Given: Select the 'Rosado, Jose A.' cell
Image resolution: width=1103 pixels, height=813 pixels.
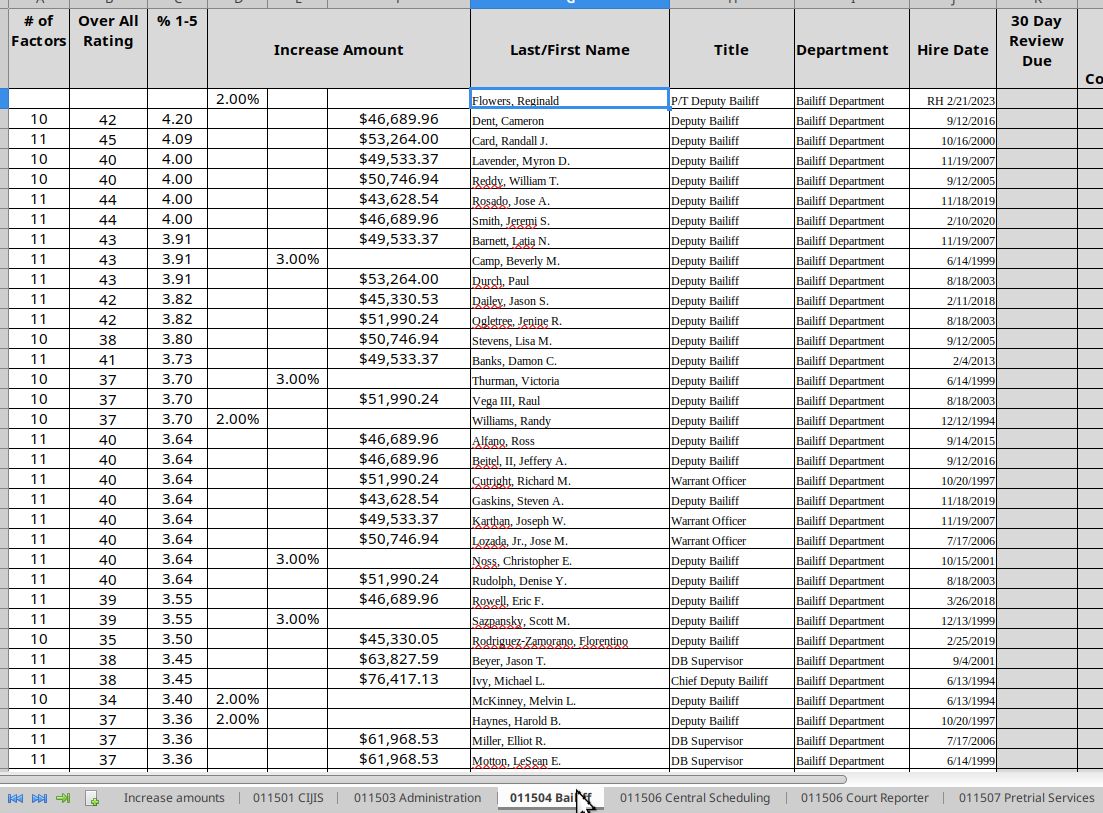Looking at the screenshot, I should click(x=569, y=200).
